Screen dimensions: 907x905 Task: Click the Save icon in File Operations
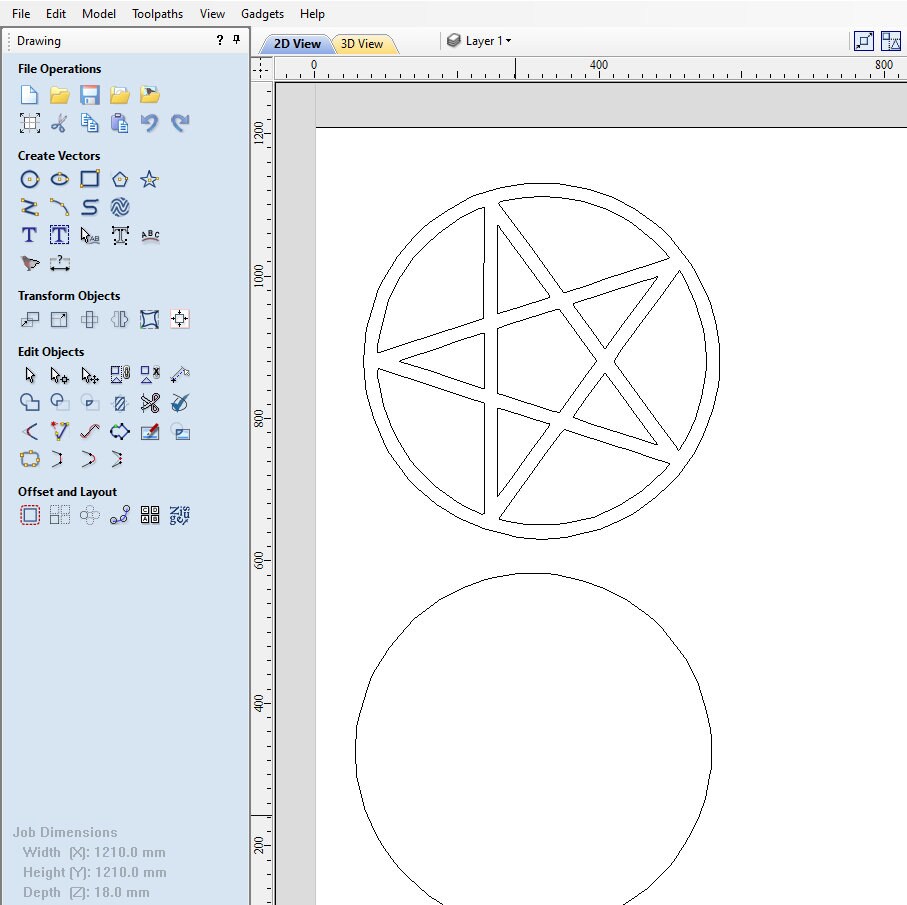[89, 94]
